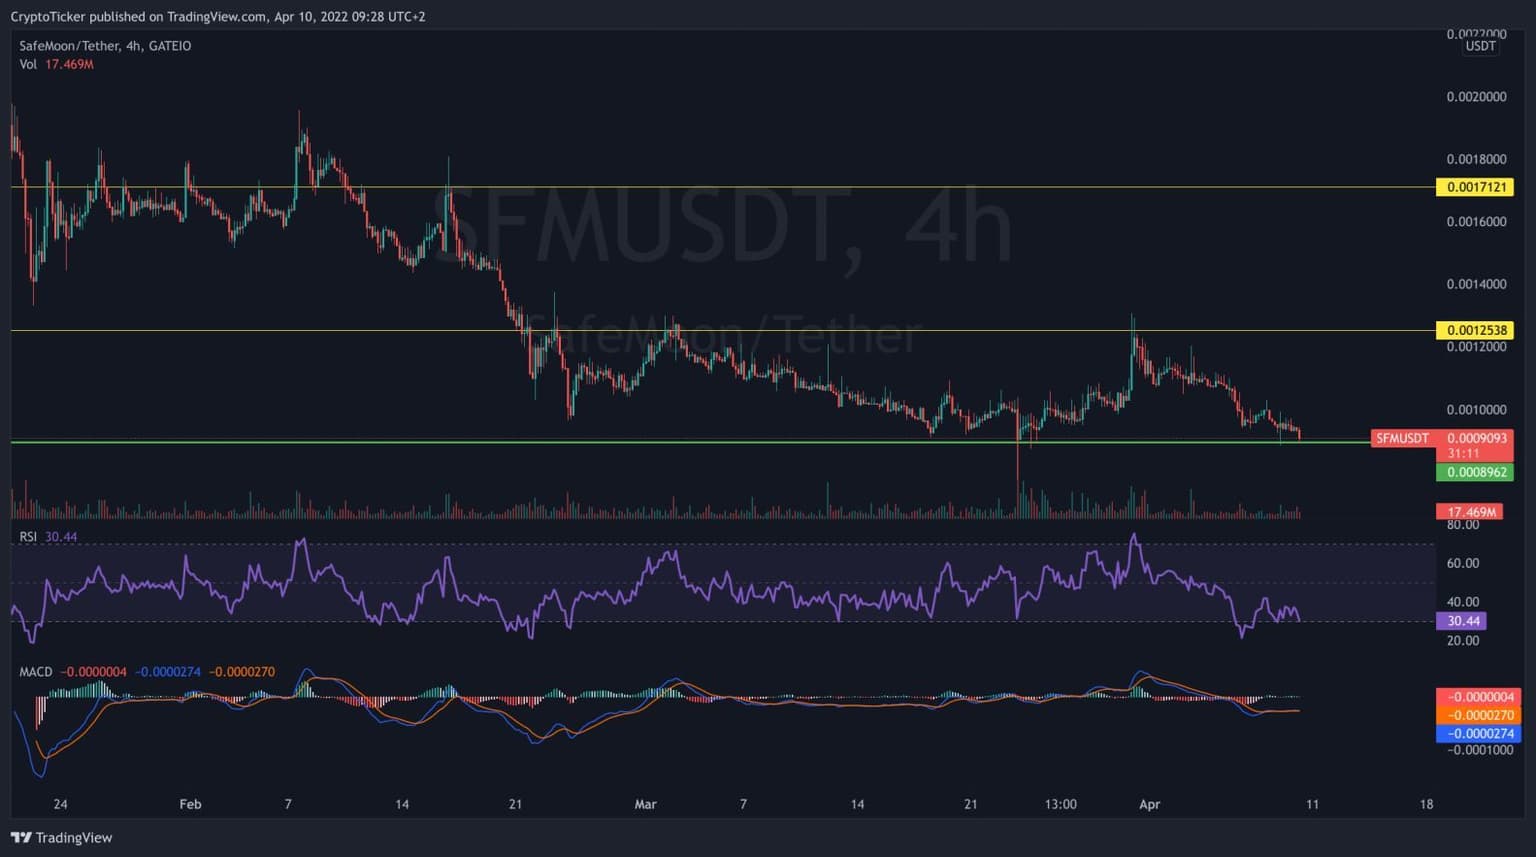The height and width of the screenshot is (857, 1536).
Task: Open the MACD indicator legend label
Action: [35, 672]
